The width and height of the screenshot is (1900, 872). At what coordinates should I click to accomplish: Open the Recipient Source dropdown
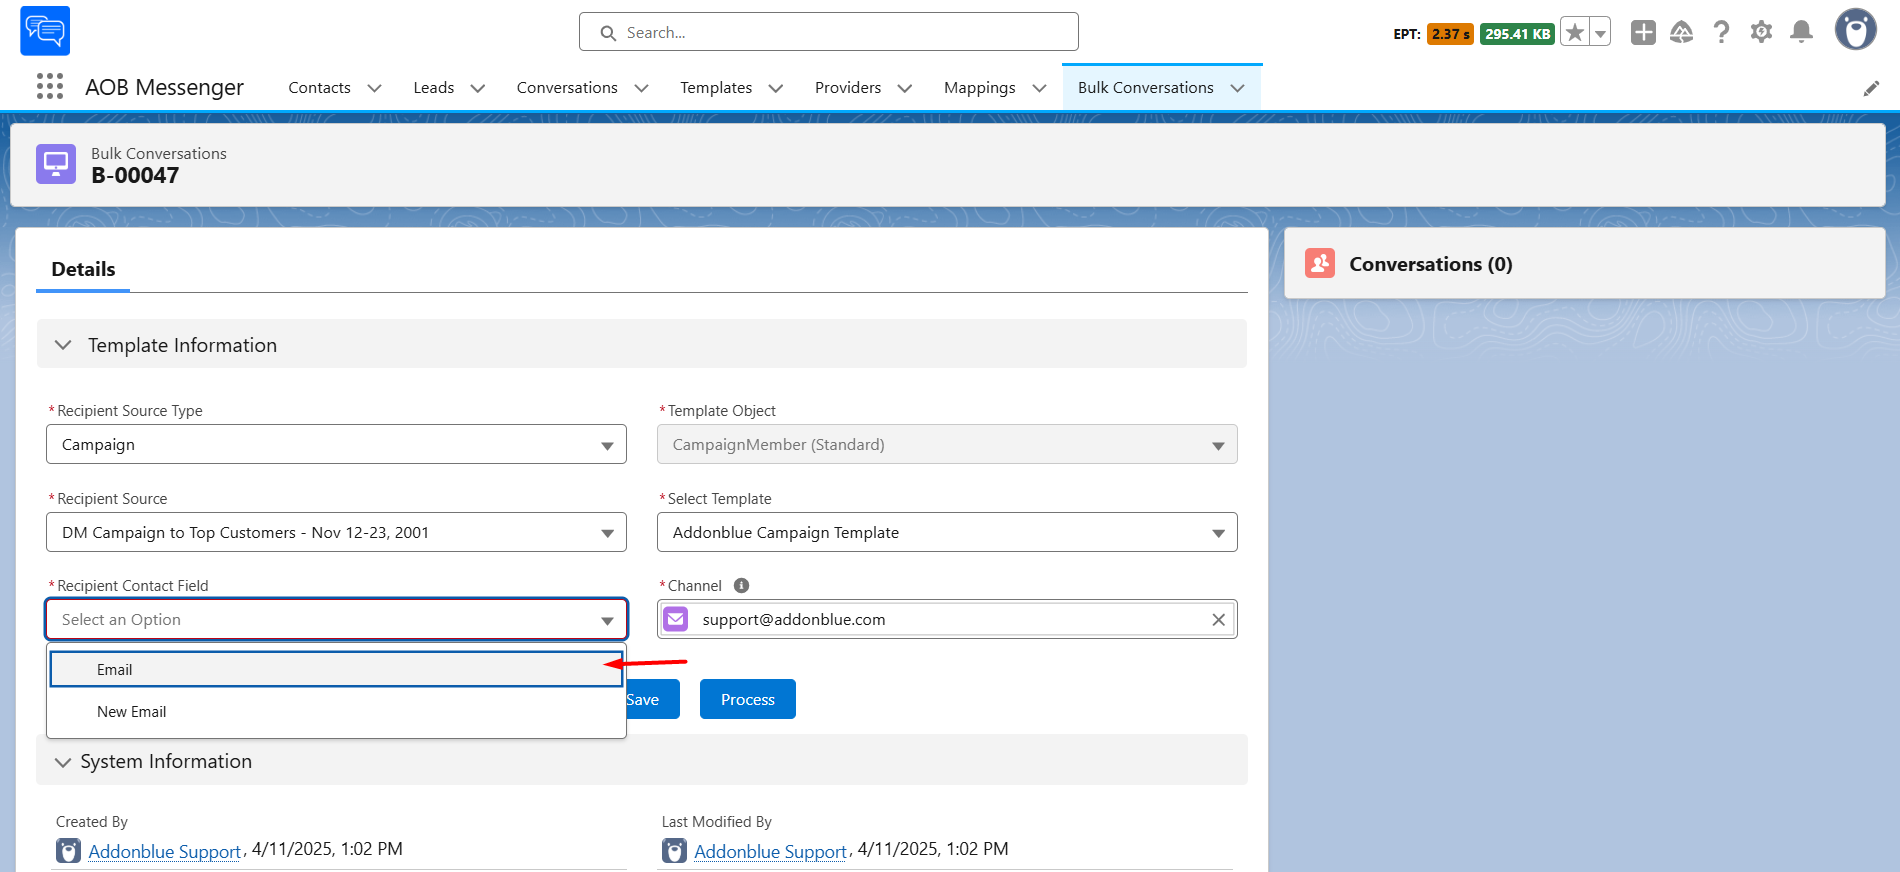point(336,532)
